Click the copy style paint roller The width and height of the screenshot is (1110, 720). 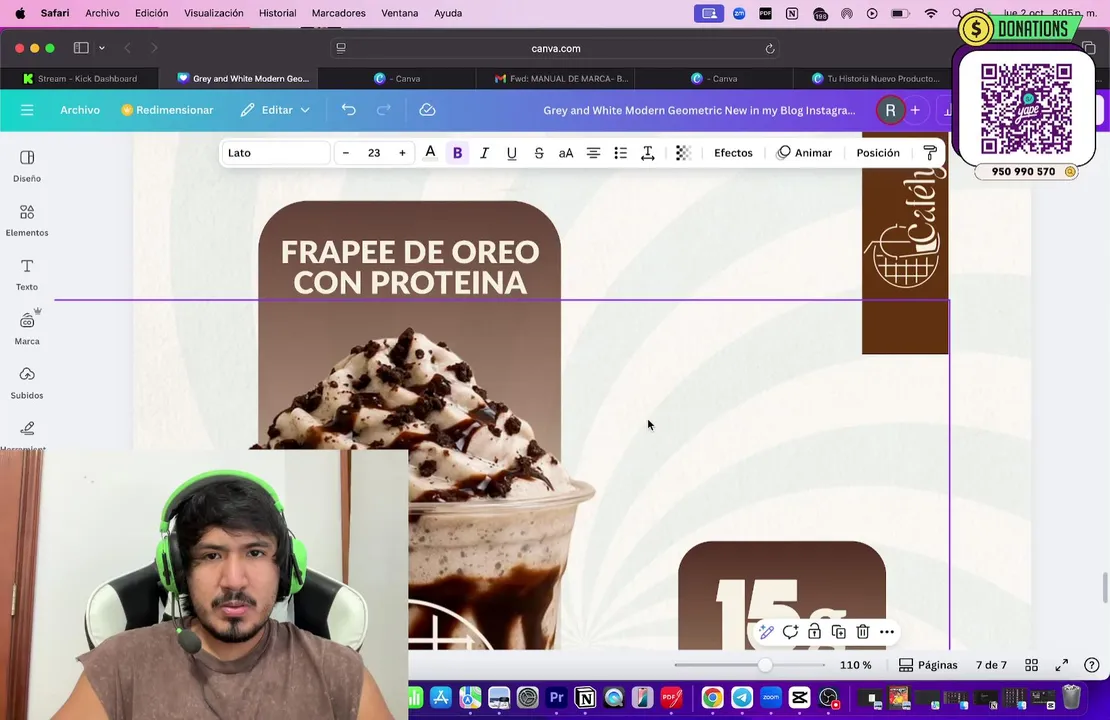coord(930,153)
